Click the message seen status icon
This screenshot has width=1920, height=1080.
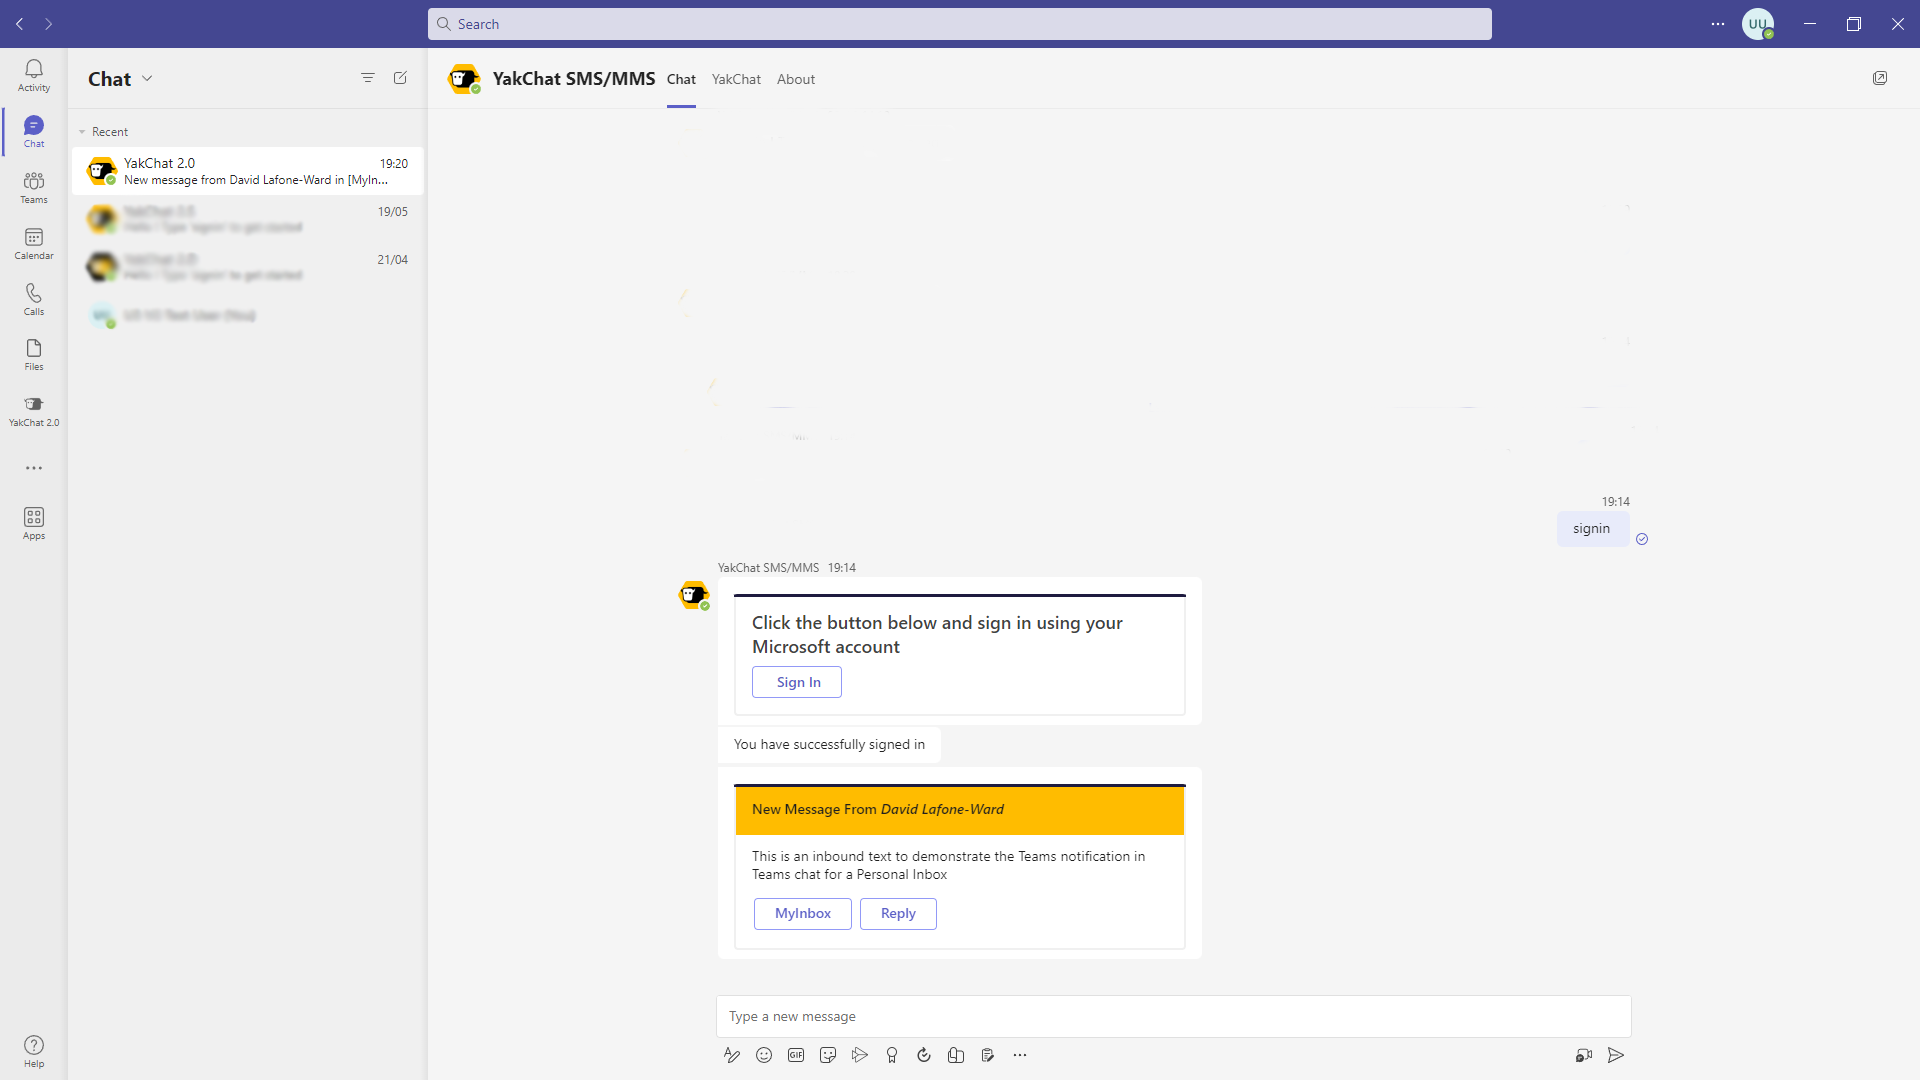tap(1642, 539)
